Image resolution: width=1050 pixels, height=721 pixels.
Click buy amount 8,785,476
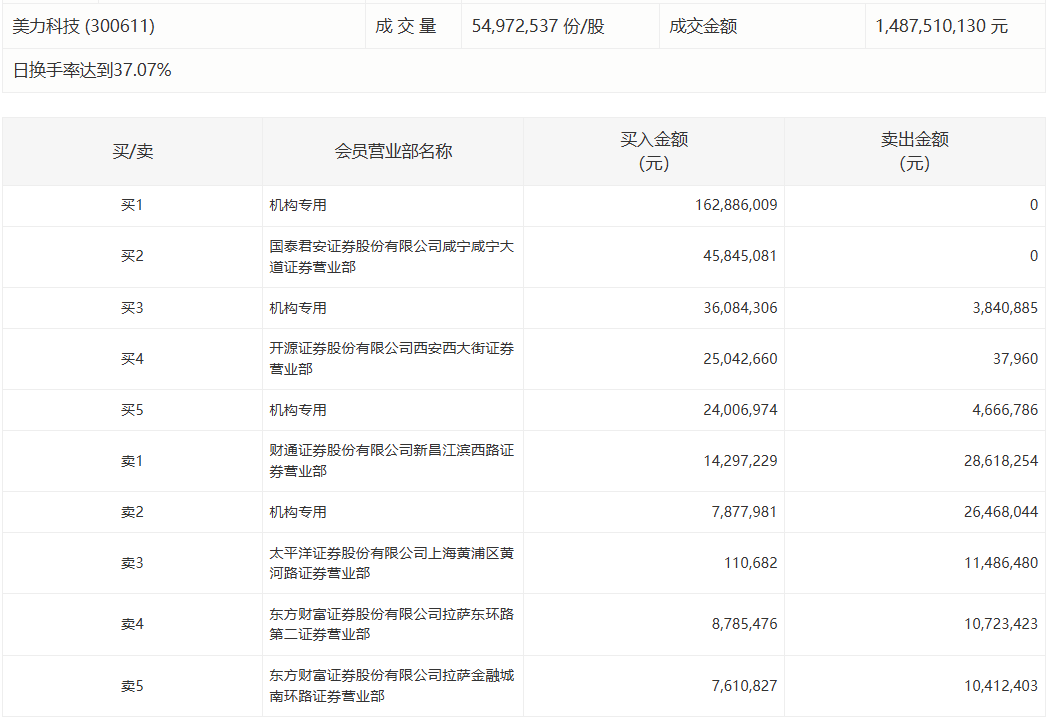(x=744, y=624)
